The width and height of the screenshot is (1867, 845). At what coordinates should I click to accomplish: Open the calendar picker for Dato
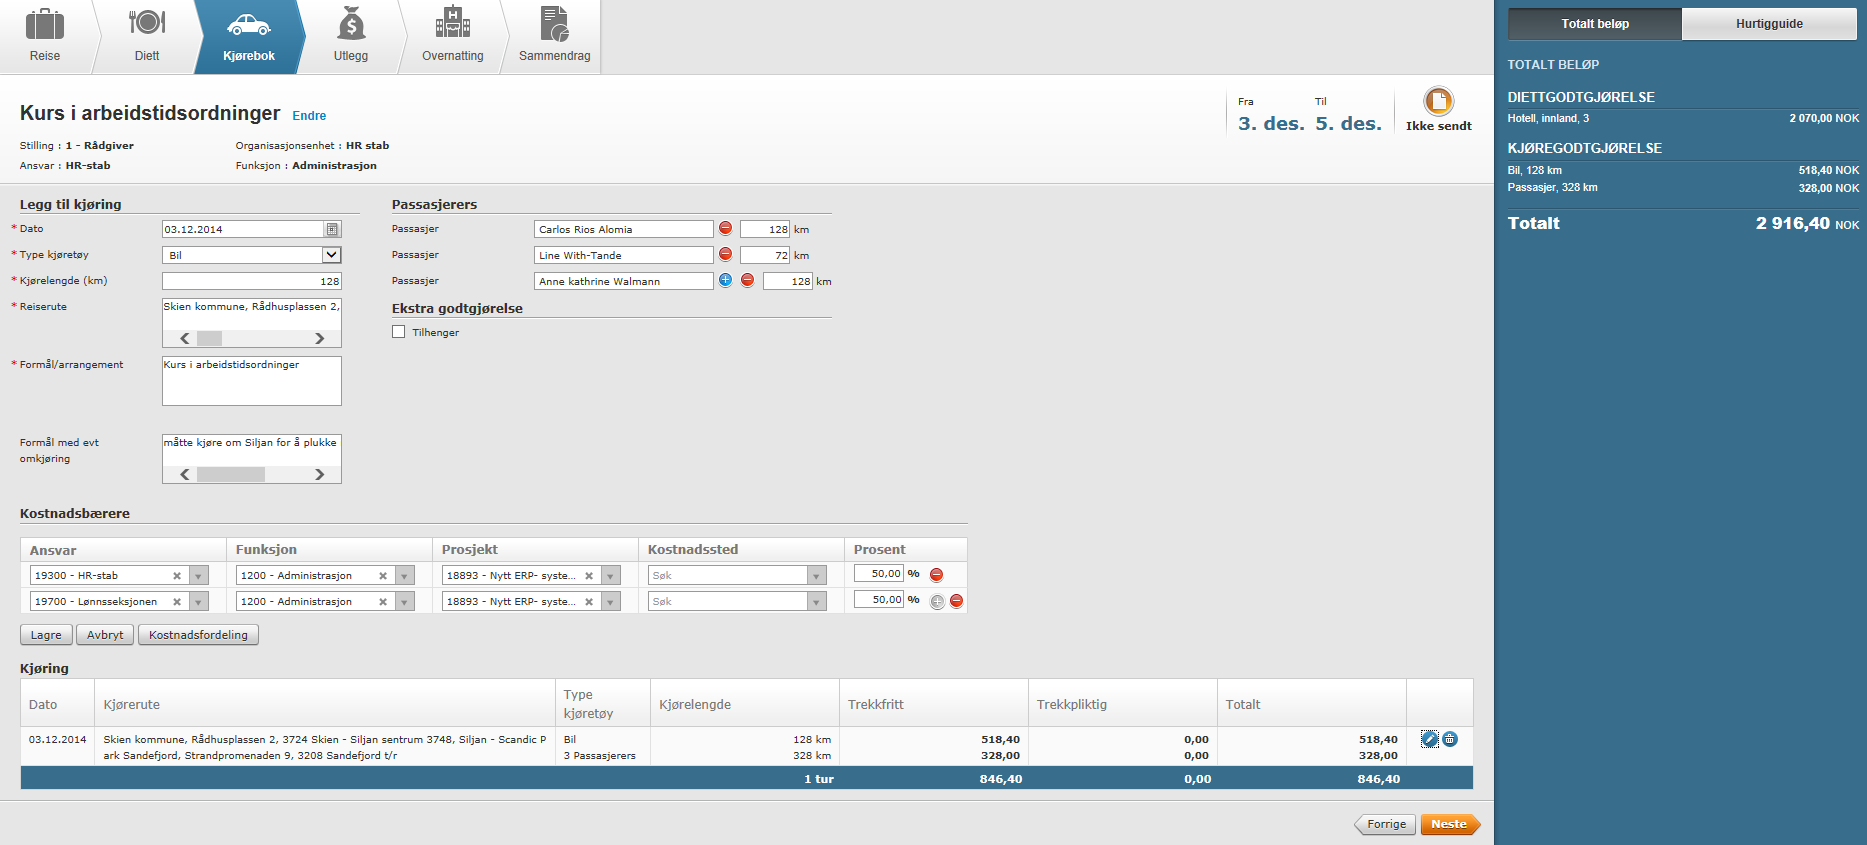coord(332,229)
